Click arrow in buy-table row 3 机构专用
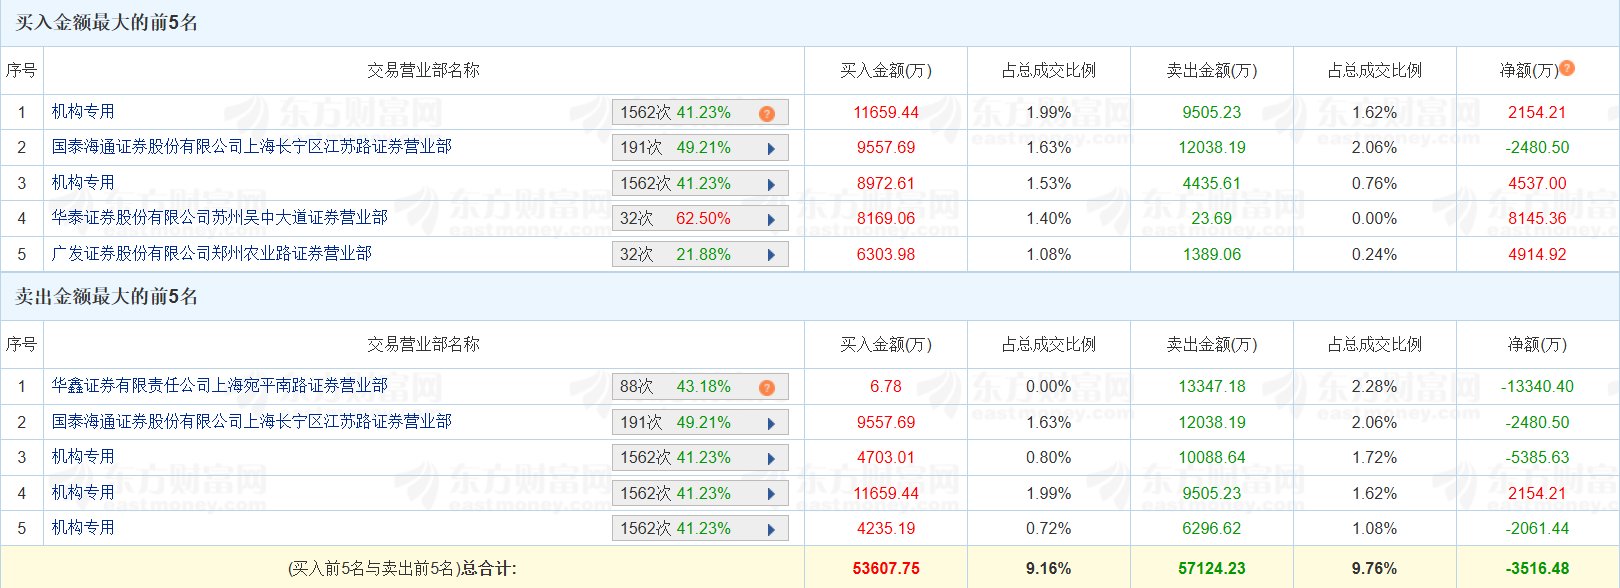This screenshot has width=1620, height=588. (771, 184)
